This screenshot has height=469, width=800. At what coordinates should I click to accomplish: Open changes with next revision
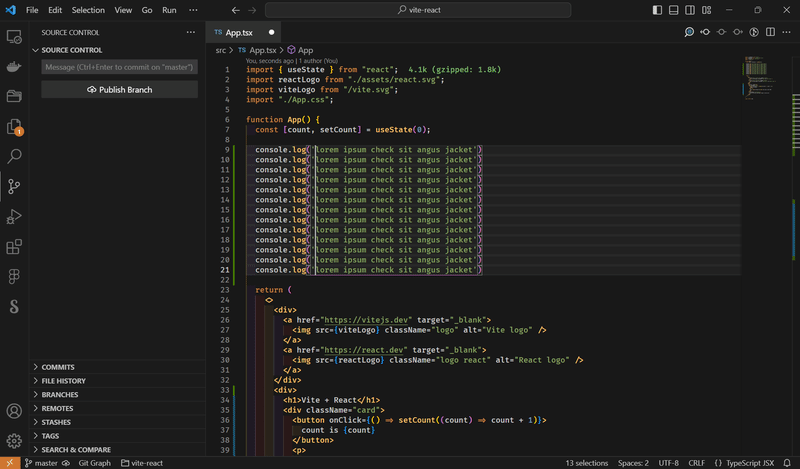(738, 32)
